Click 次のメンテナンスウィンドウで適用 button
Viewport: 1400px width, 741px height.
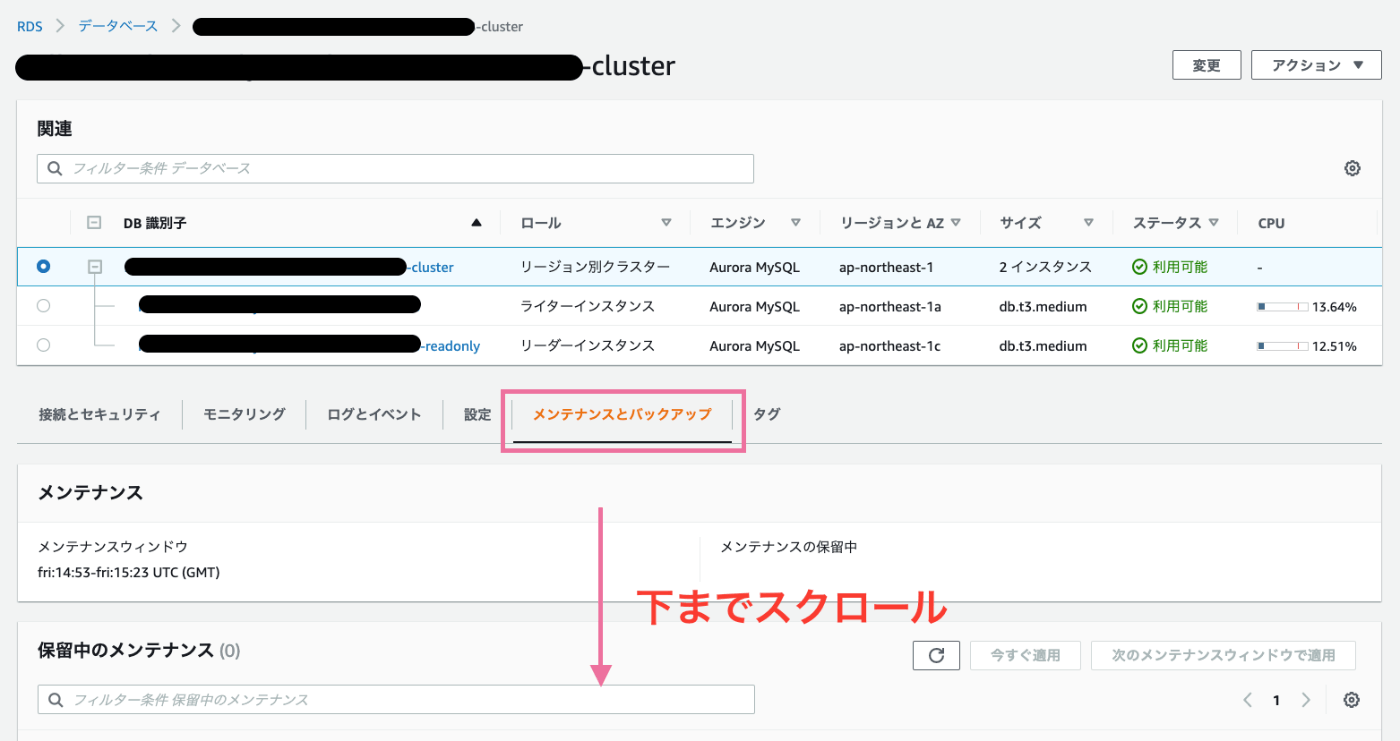point(1224,656)
